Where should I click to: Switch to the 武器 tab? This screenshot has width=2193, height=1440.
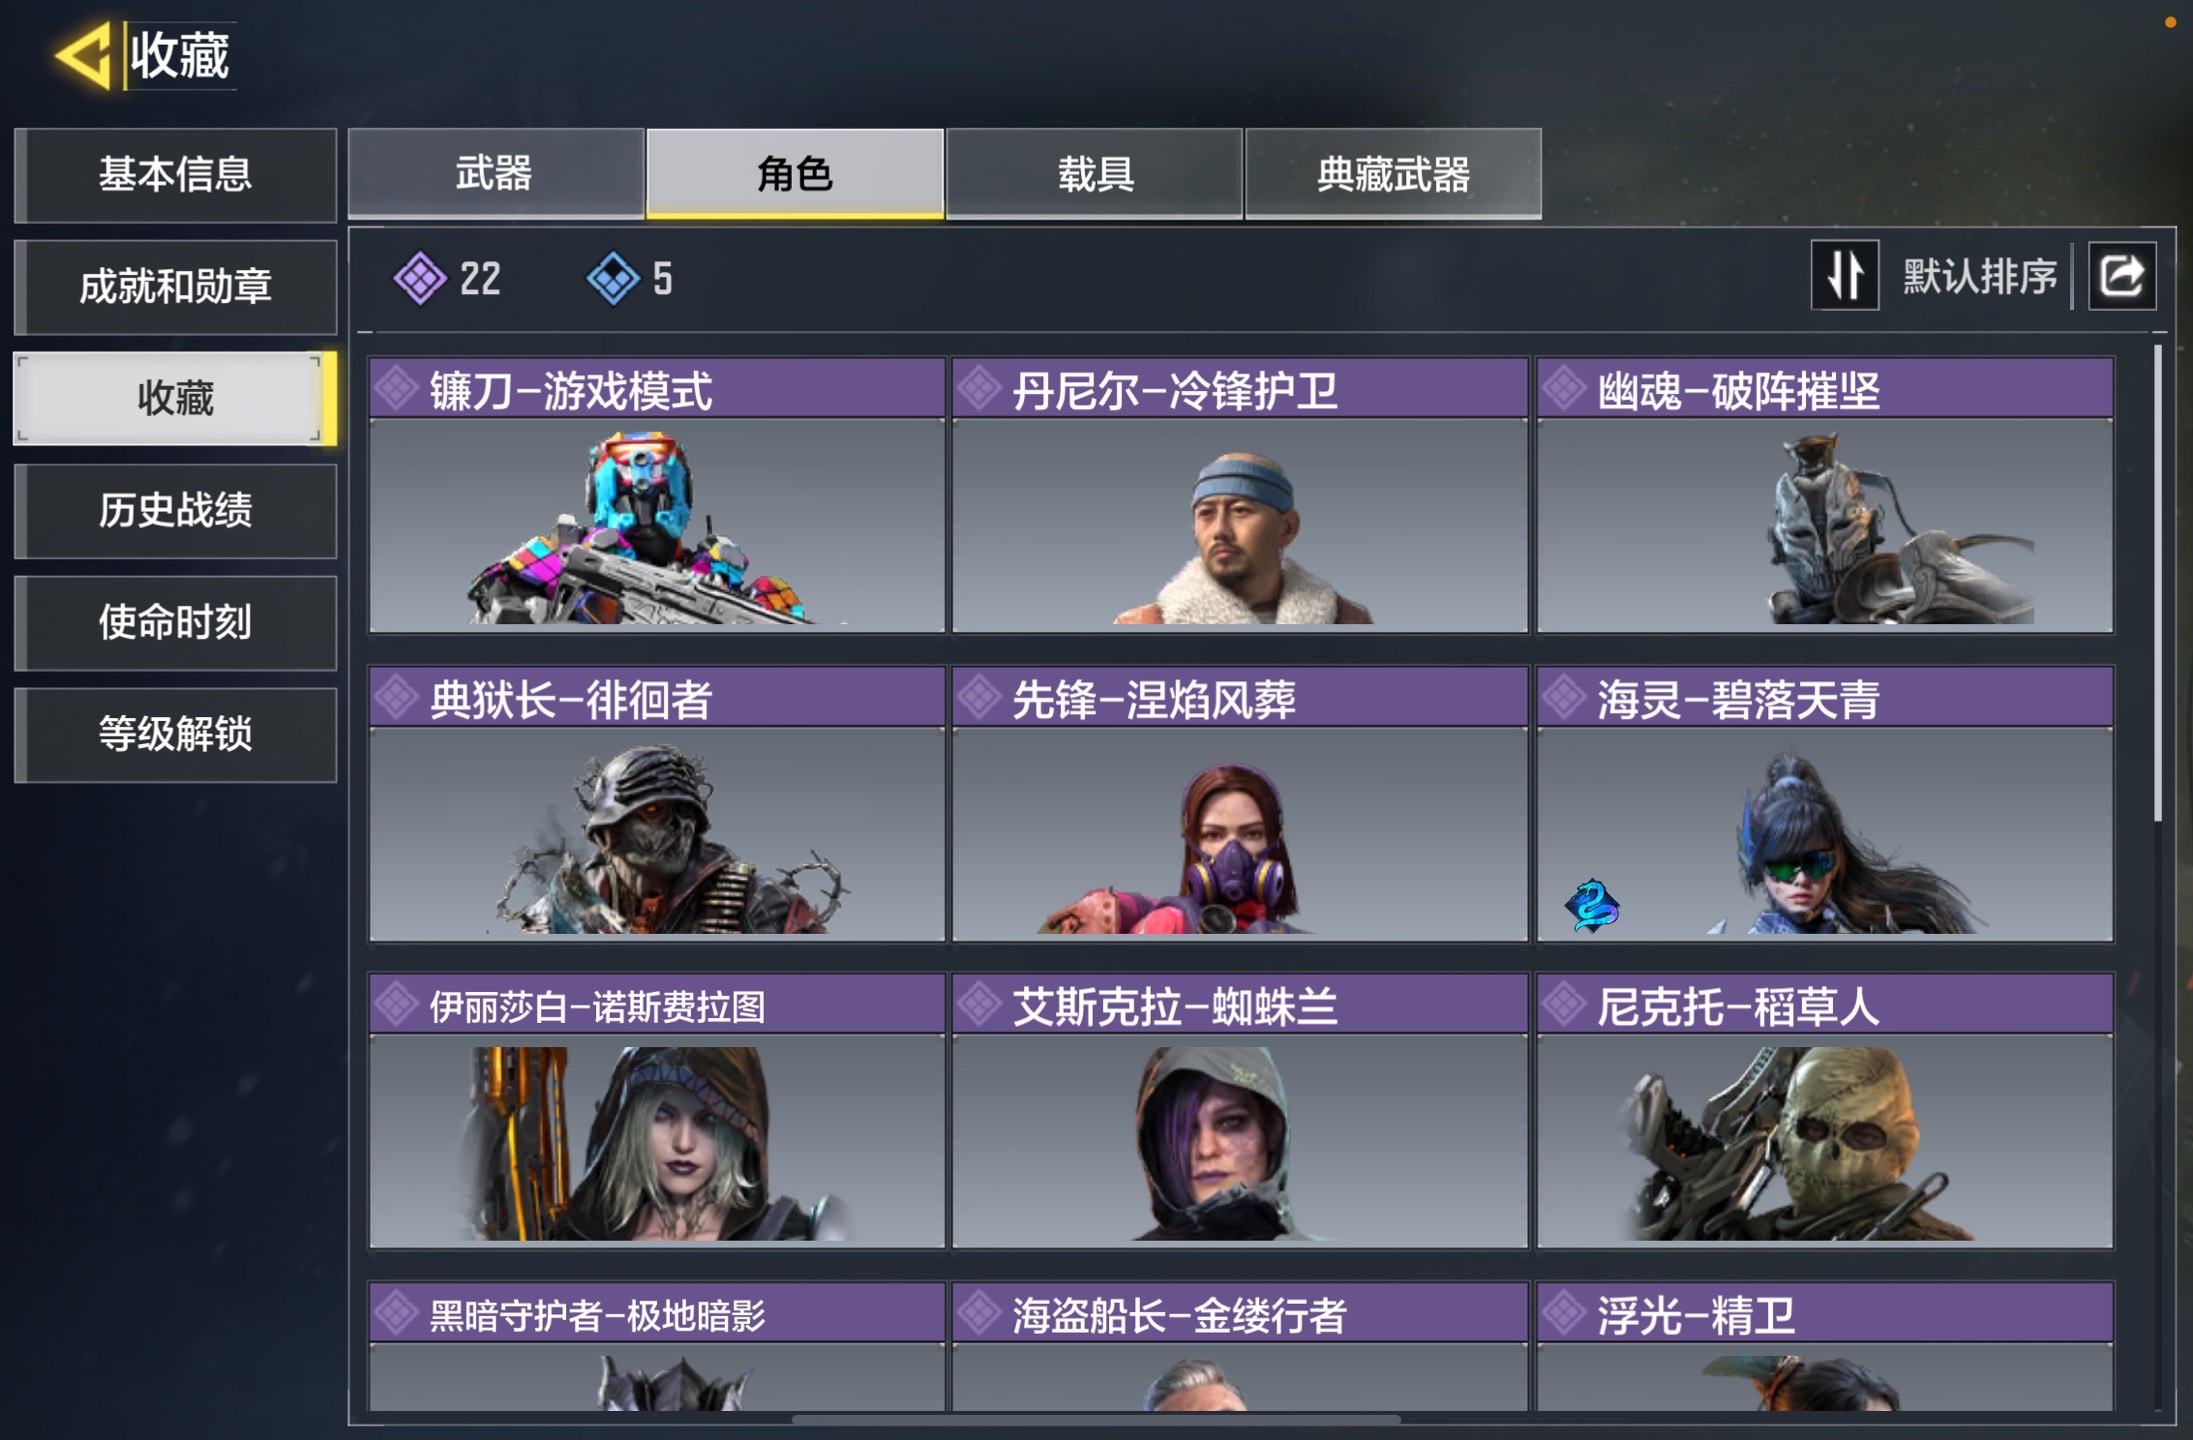pyautogui.click(x=495, y=174)
